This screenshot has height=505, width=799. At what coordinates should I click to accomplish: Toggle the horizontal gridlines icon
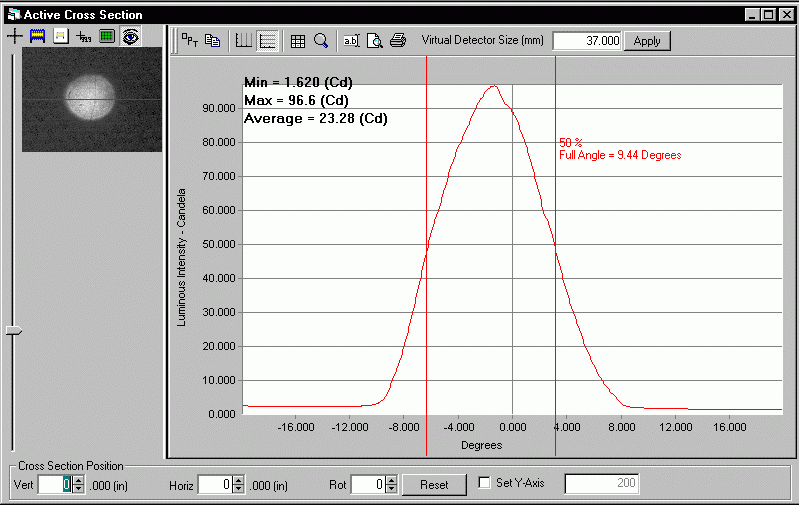point(268,41)
